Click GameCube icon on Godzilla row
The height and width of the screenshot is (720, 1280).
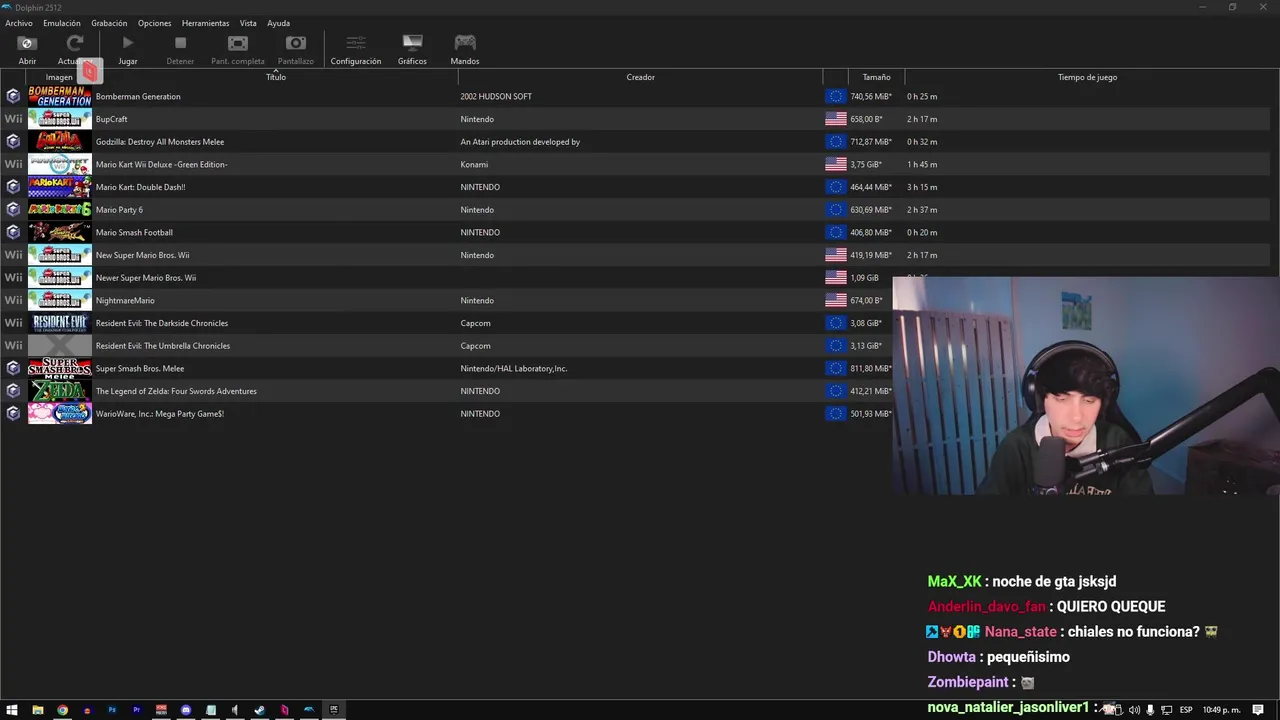tap(13, 141)
